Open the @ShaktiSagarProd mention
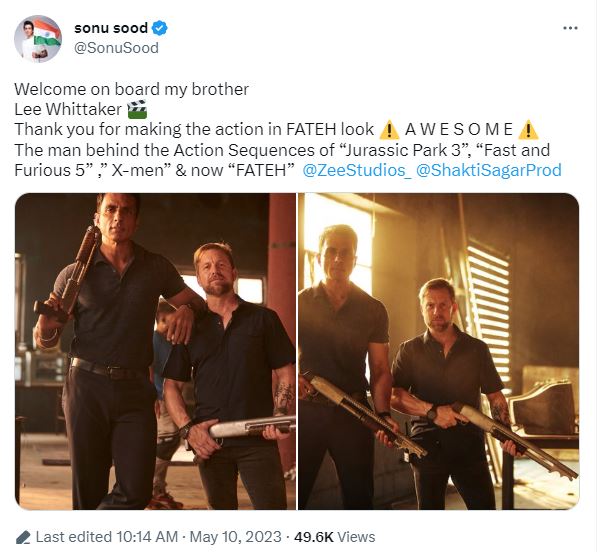 pos(488,170)
